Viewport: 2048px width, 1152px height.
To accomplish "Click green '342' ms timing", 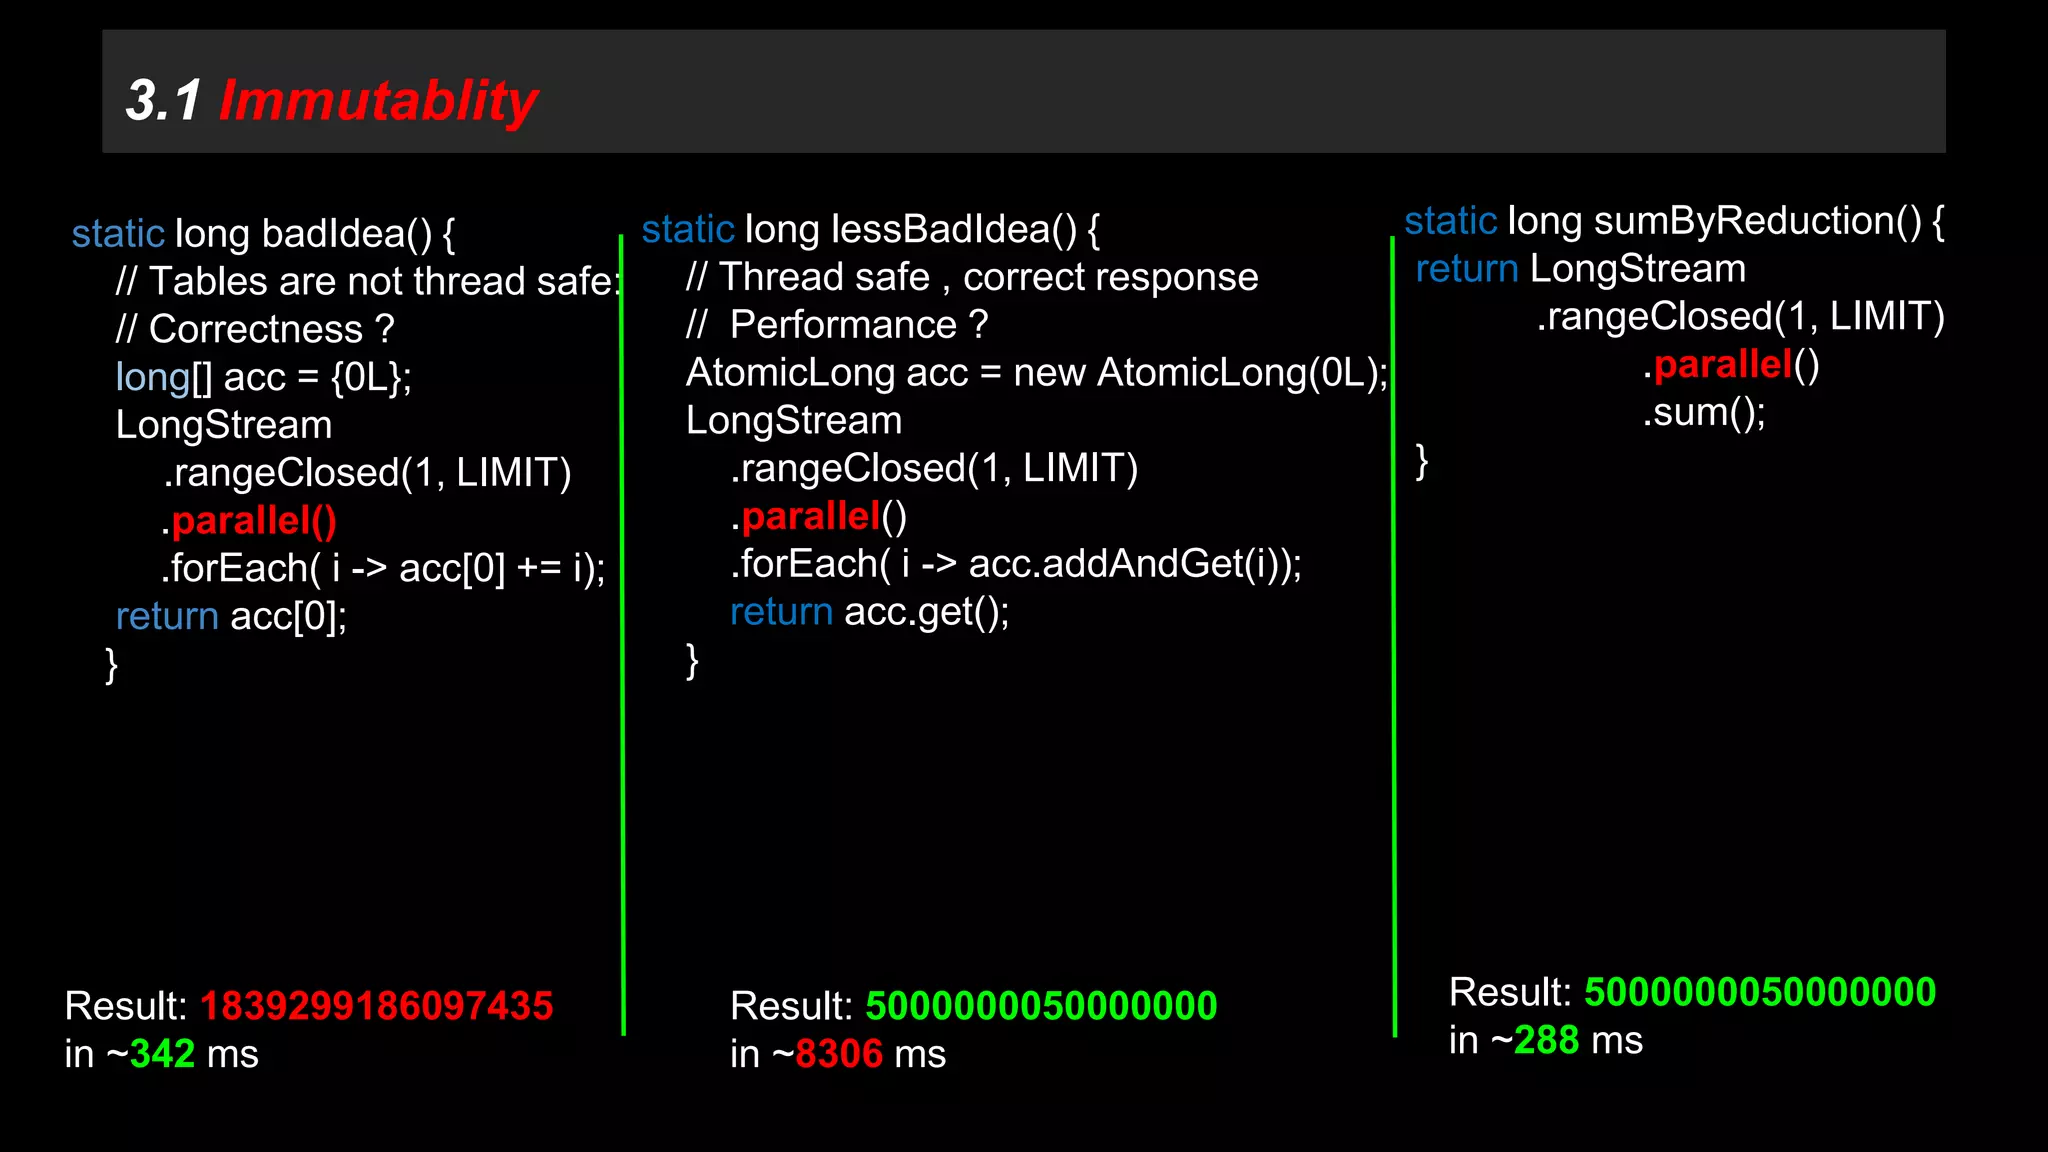I will 162,1054.
